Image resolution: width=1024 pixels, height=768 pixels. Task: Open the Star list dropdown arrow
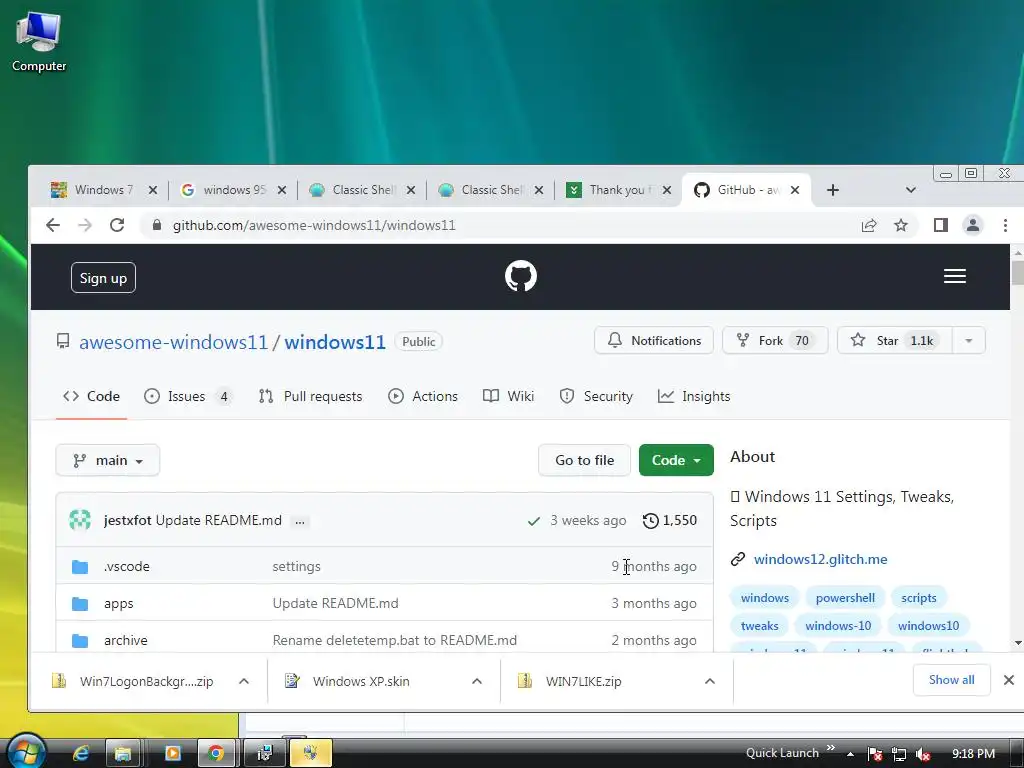(968, 341)
